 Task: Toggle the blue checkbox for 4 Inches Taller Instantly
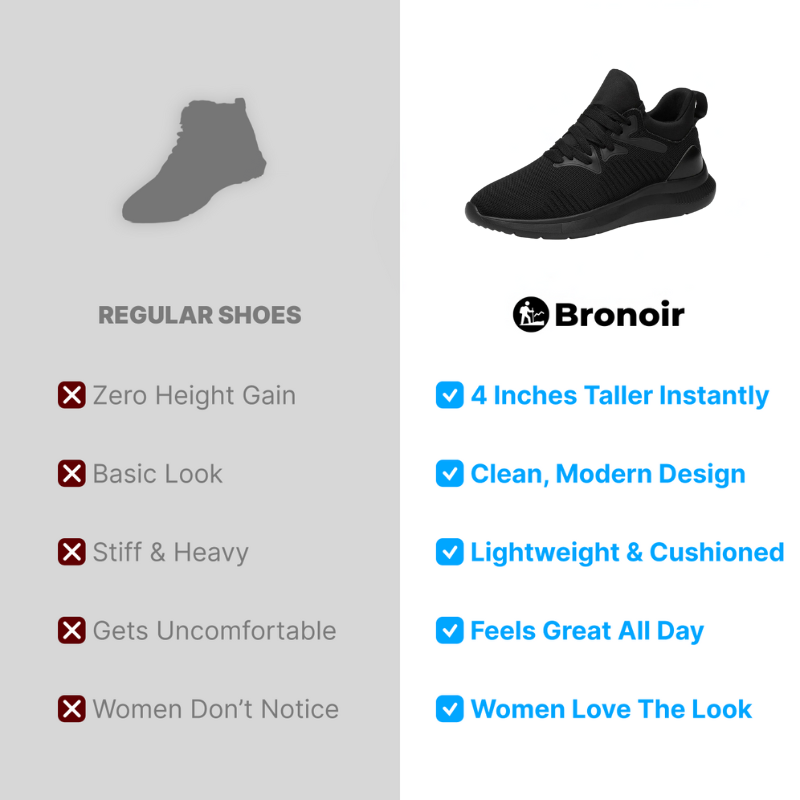click(449, 395)
